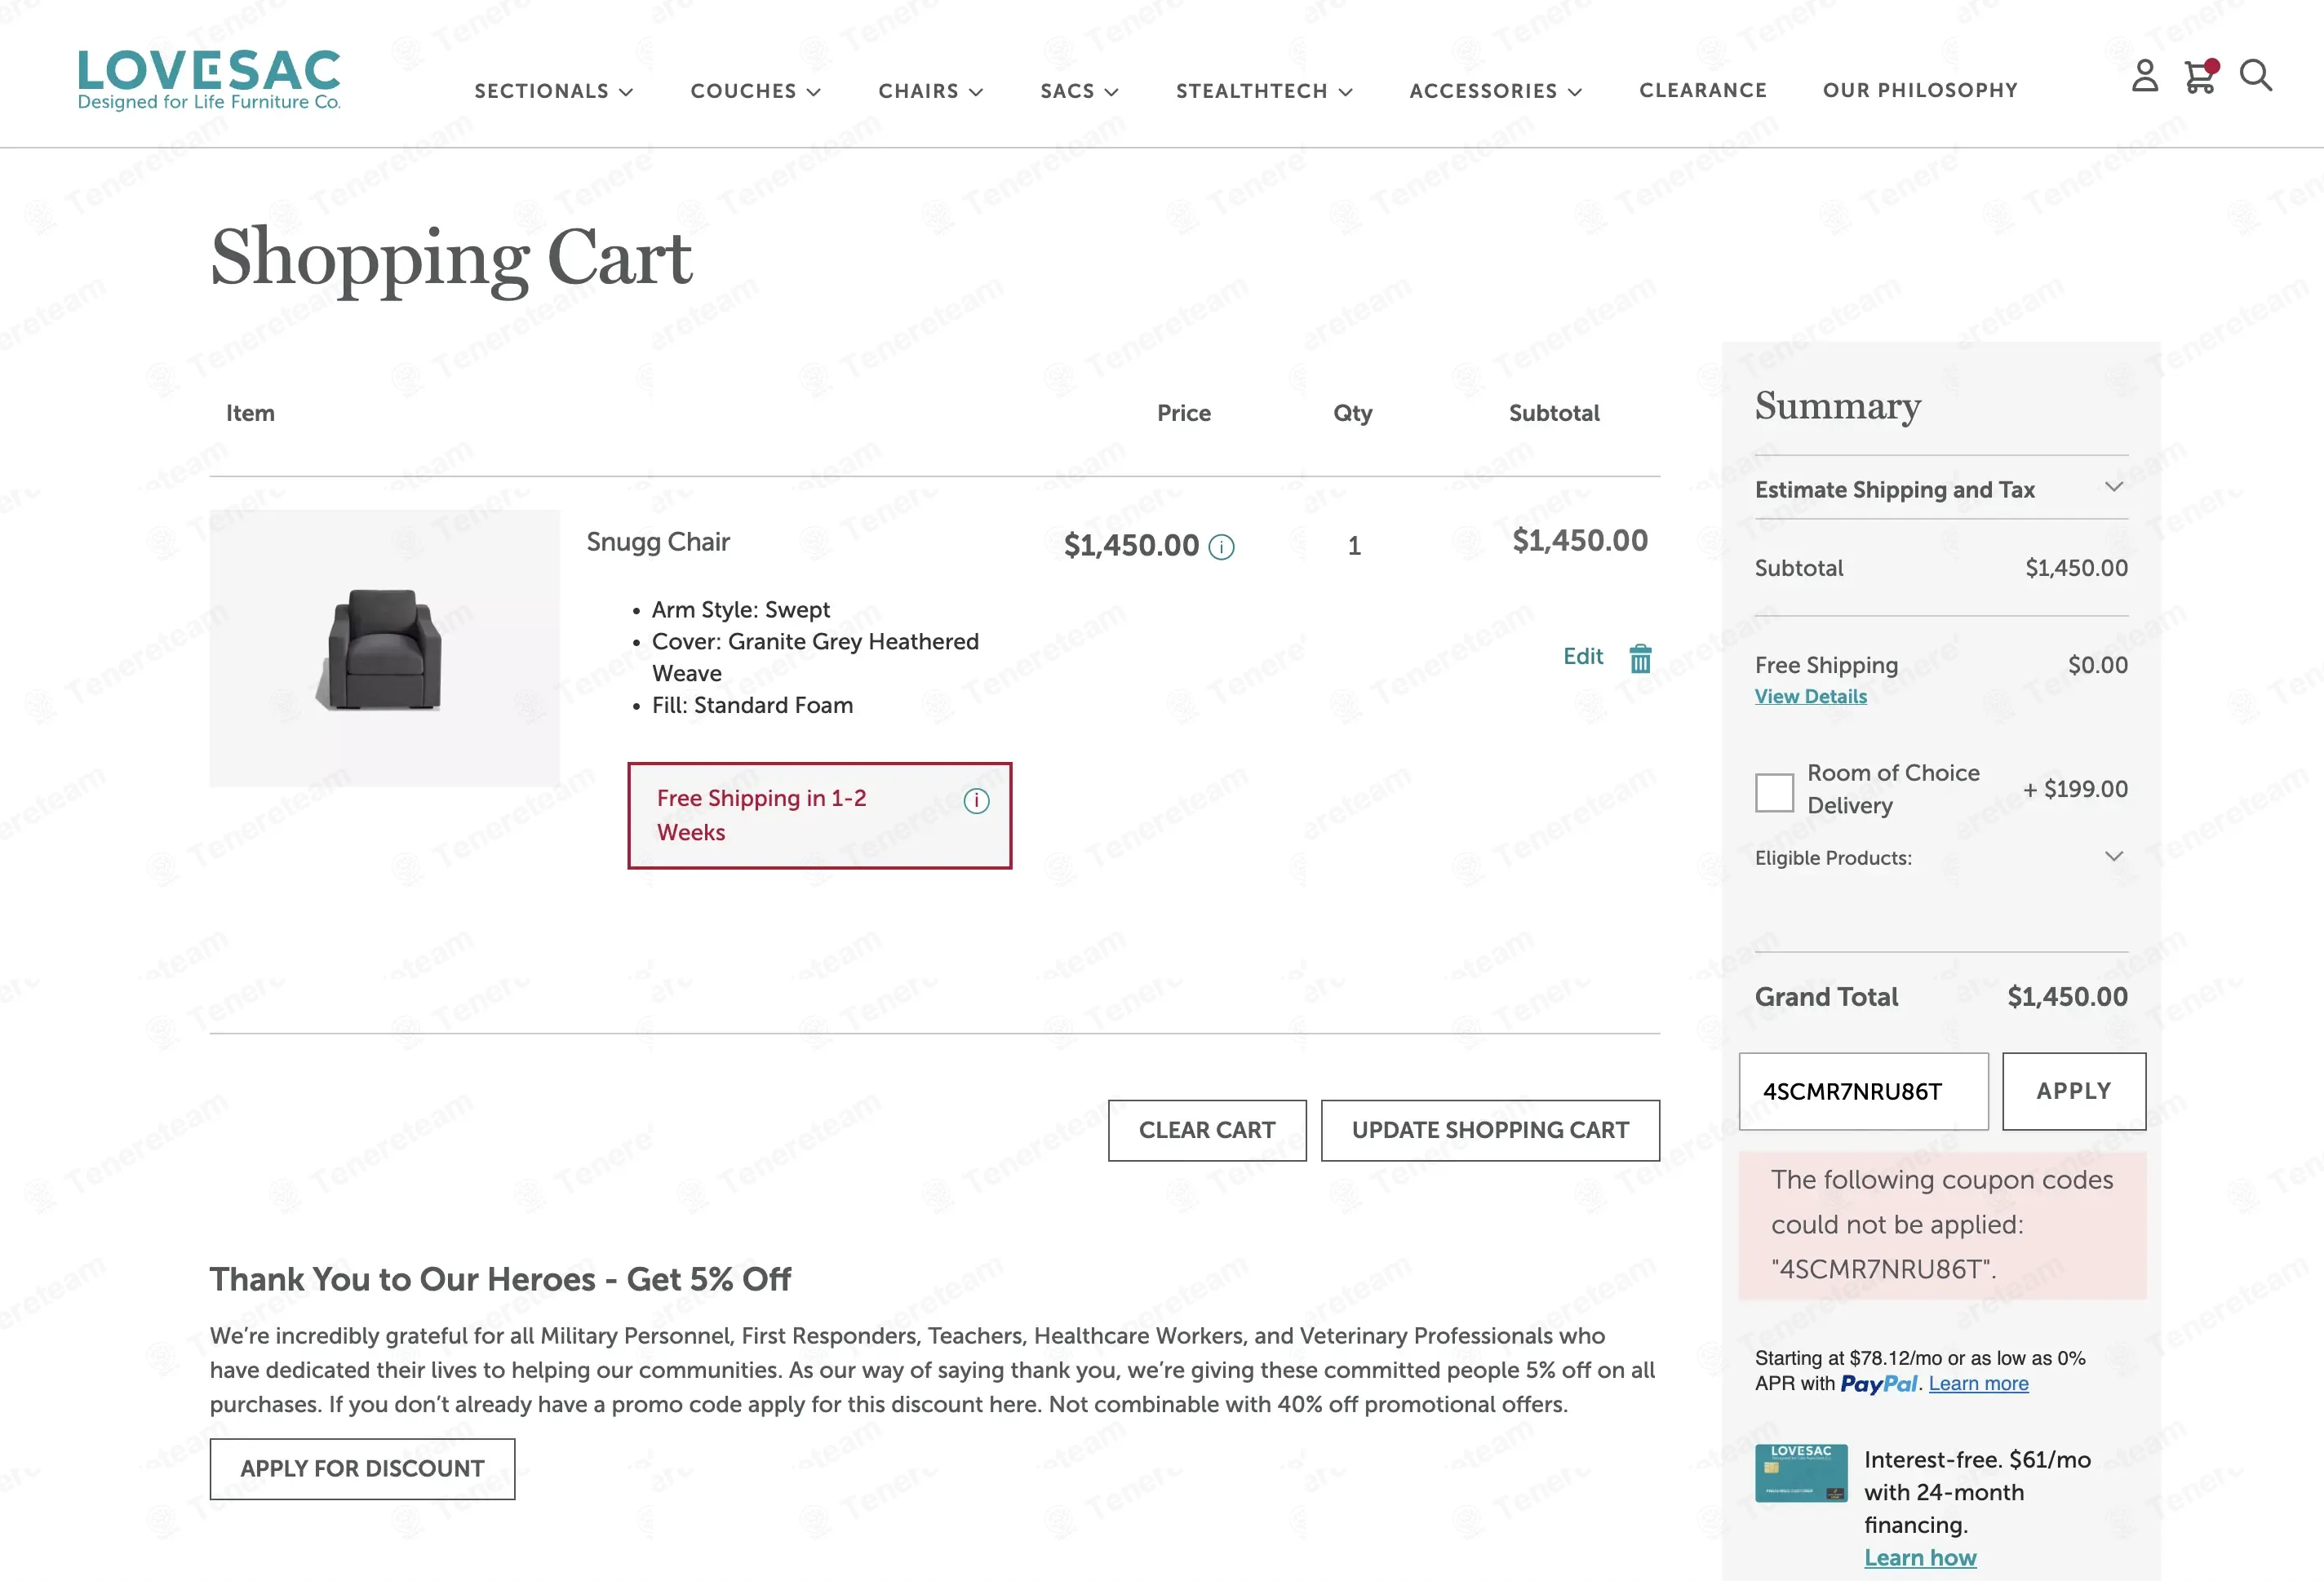Enable Room of Choice Delivery checkbox

[x=1774, y=792]
